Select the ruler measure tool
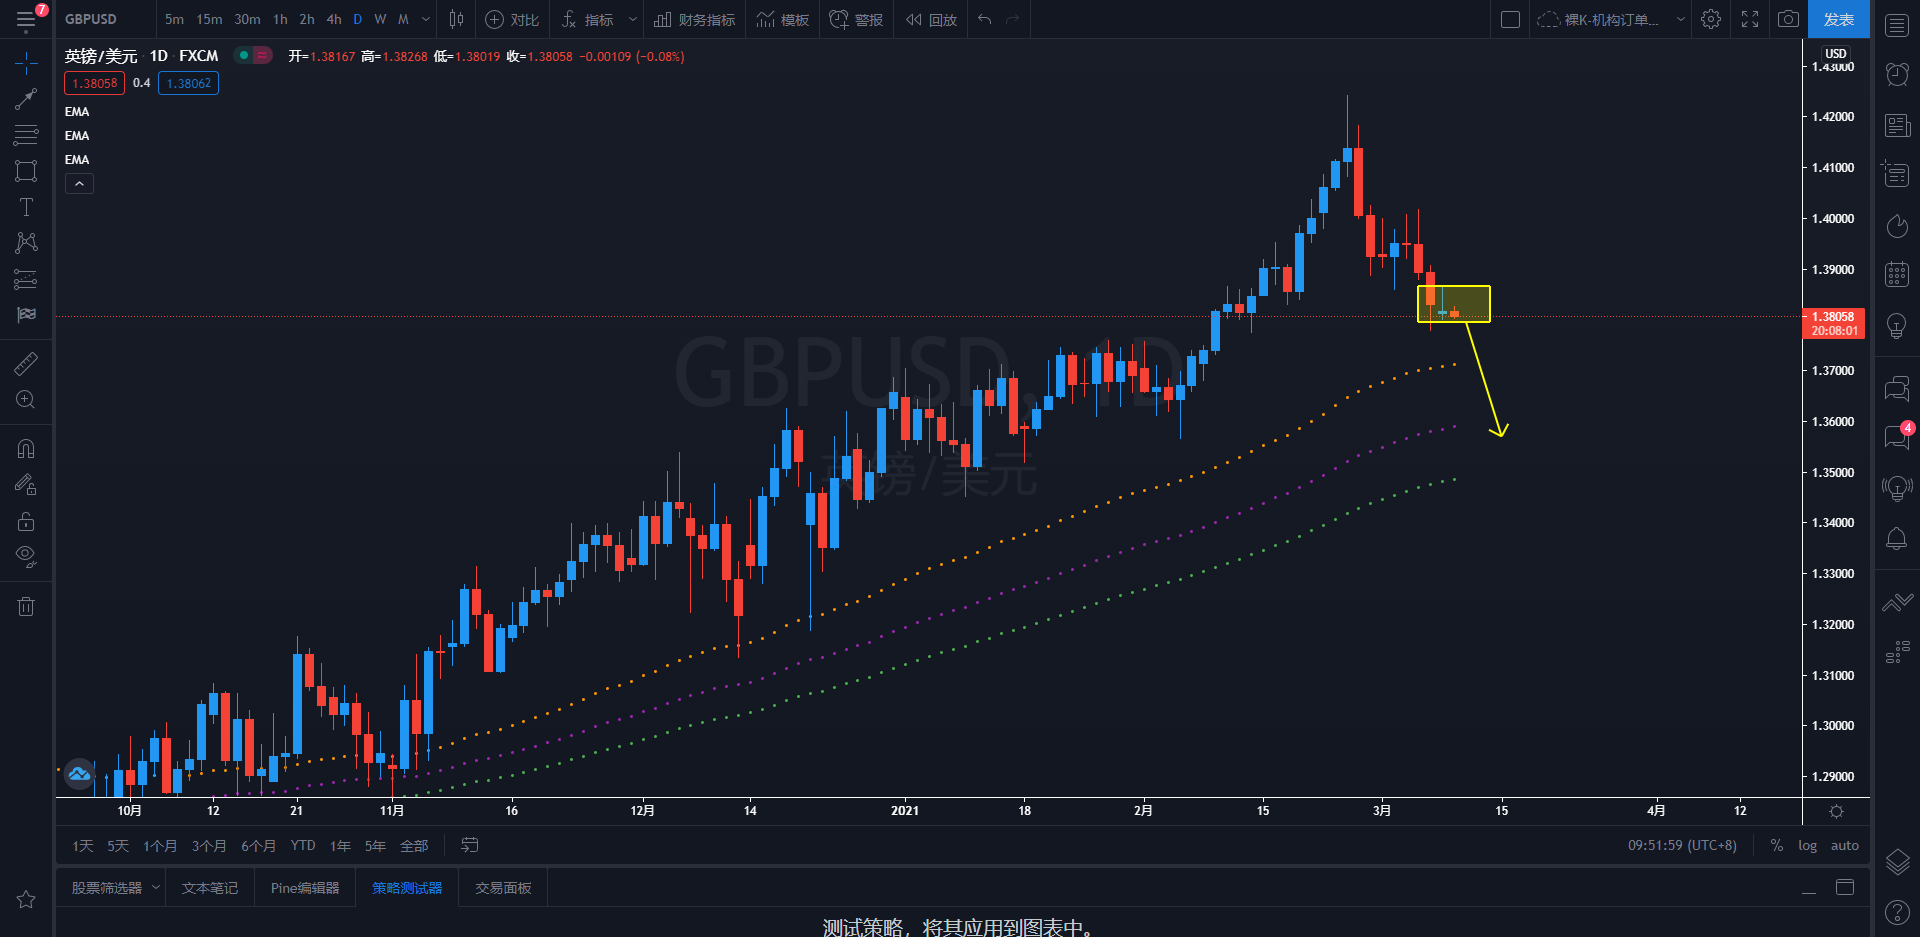This screenshot has height=937, width=1920. point(26,364)
